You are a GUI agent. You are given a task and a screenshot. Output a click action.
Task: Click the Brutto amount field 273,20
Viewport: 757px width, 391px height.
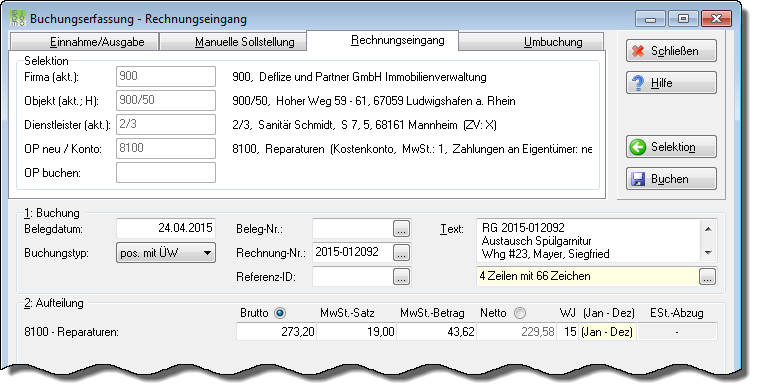pos(276,332)
